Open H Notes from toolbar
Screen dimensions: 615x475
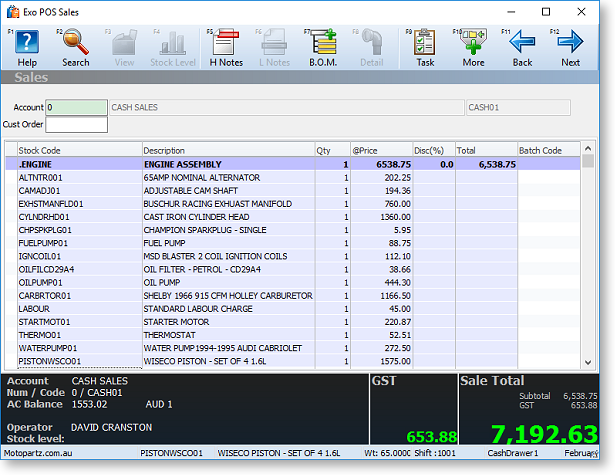pyautogui.click(x=226, y=46)
